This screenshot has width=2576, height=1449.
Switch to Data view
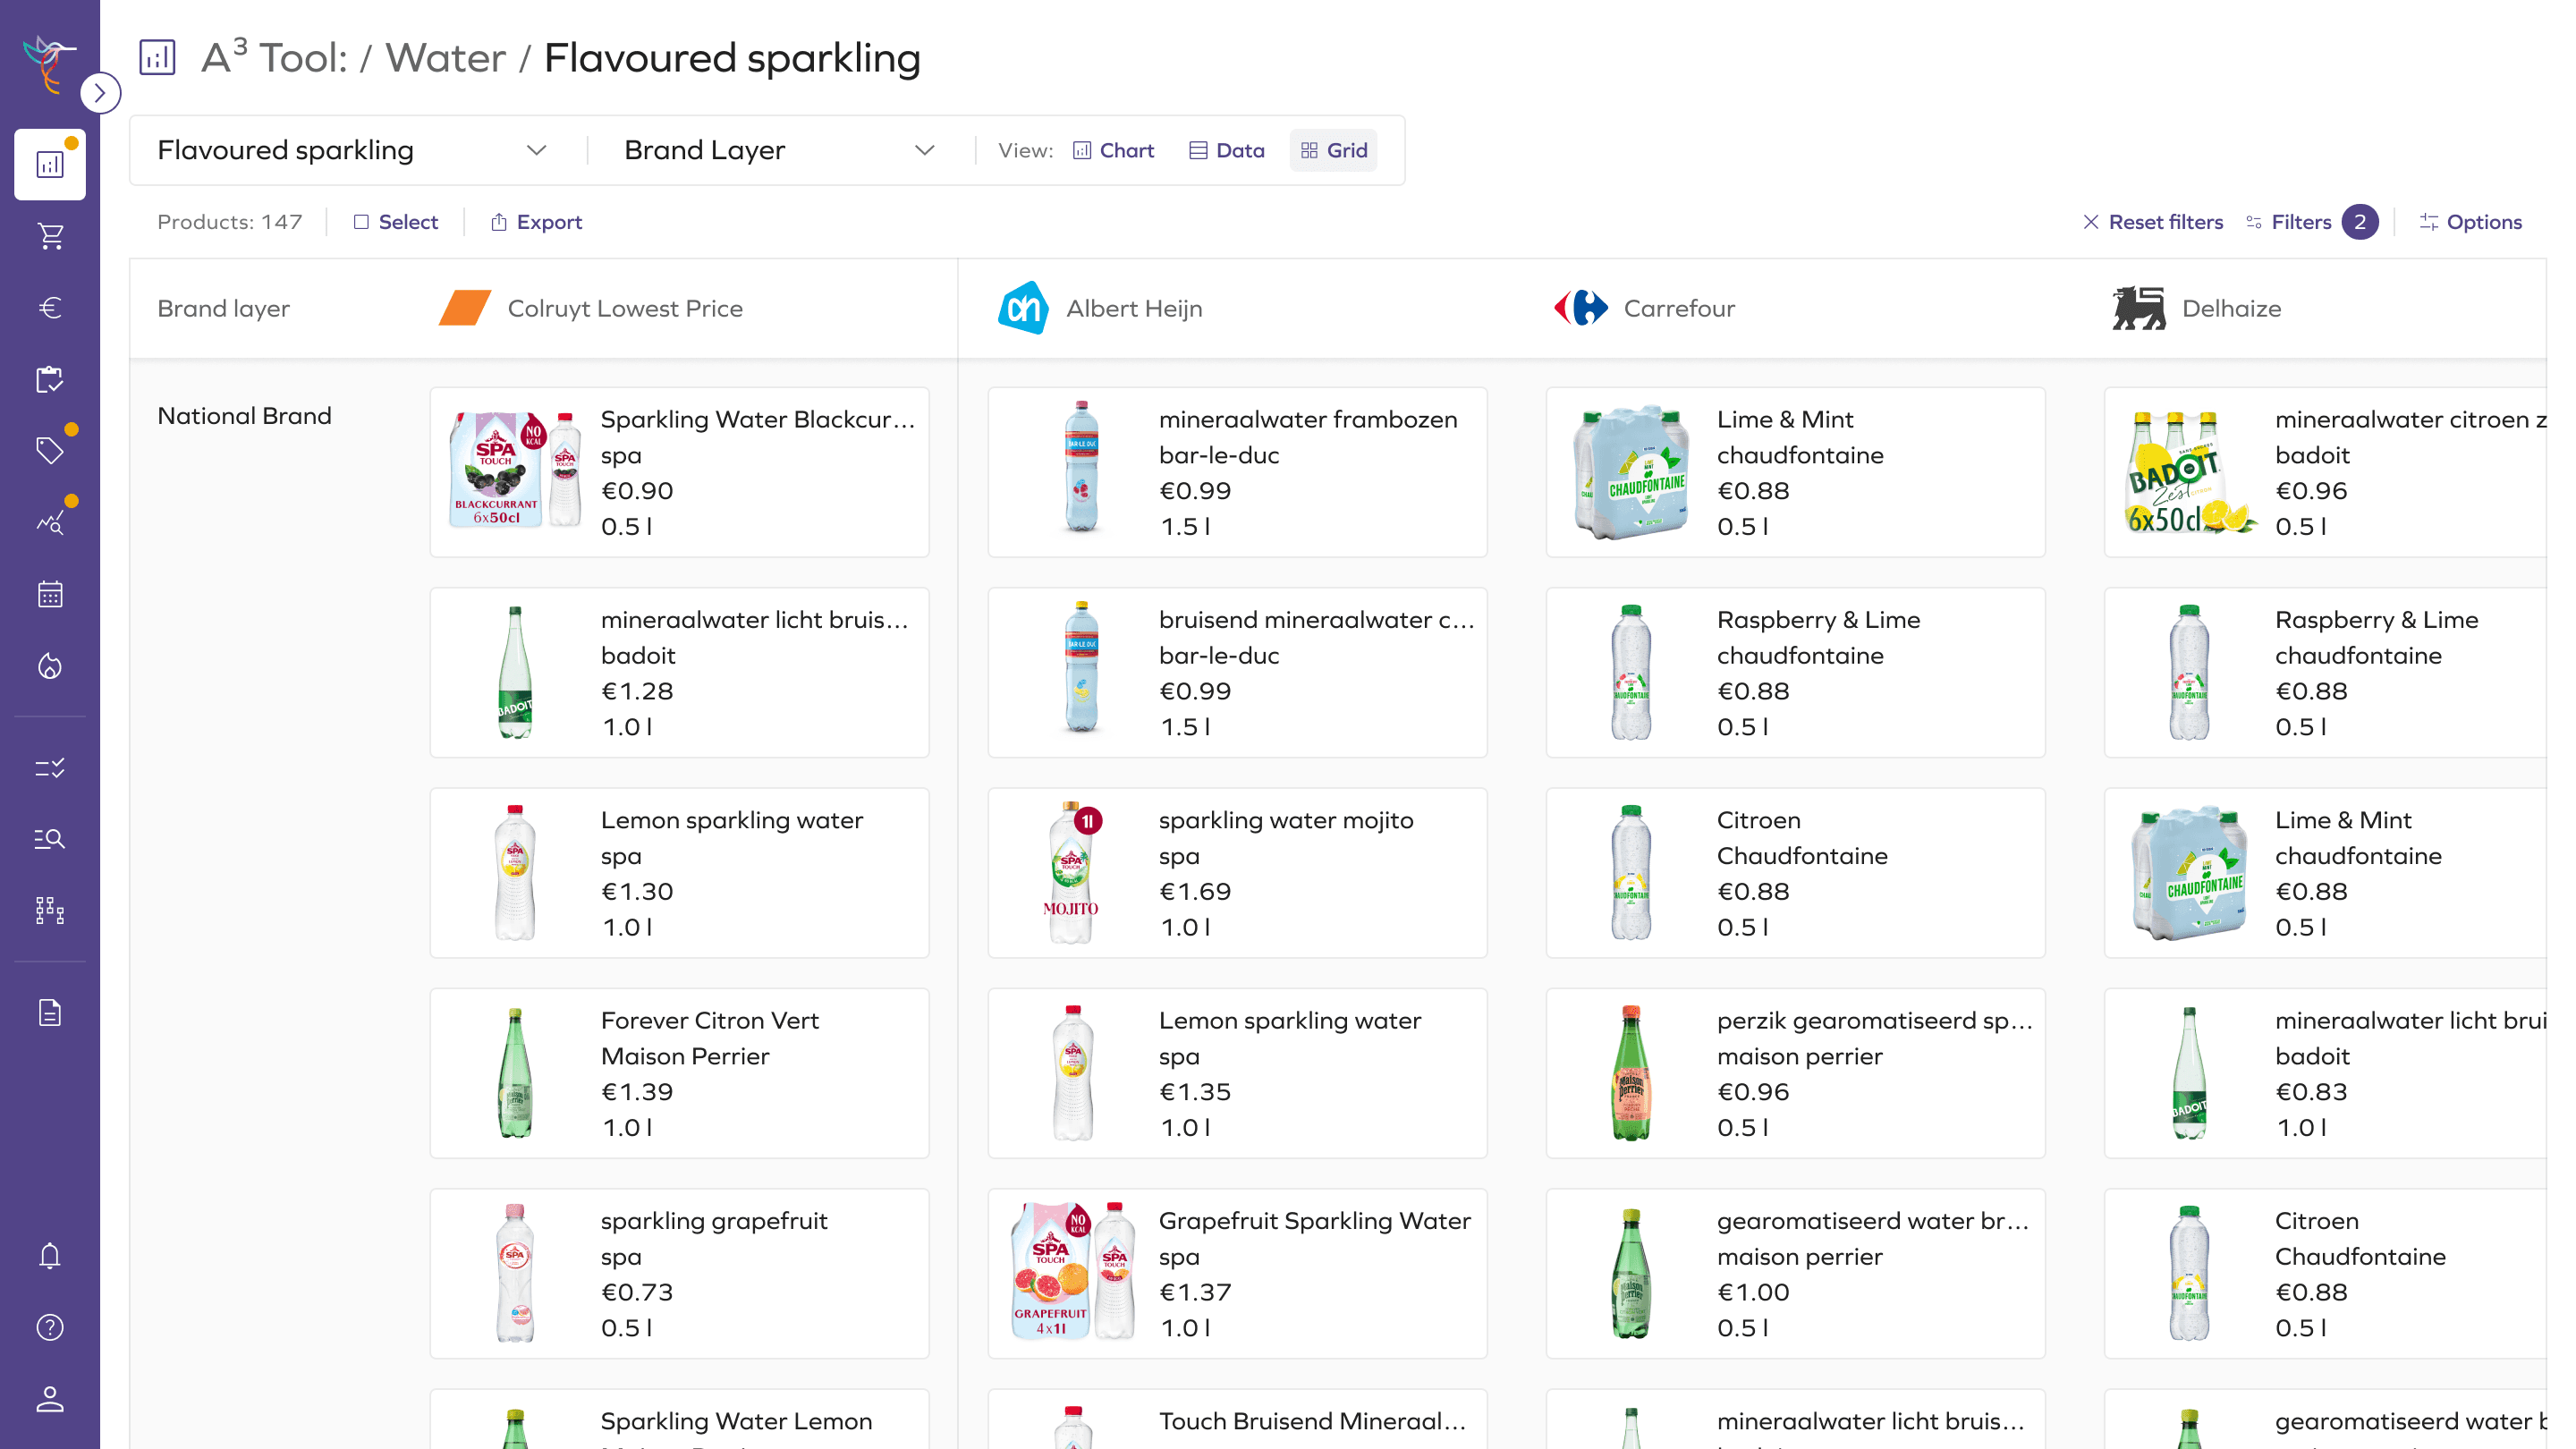pos(1227,150)
